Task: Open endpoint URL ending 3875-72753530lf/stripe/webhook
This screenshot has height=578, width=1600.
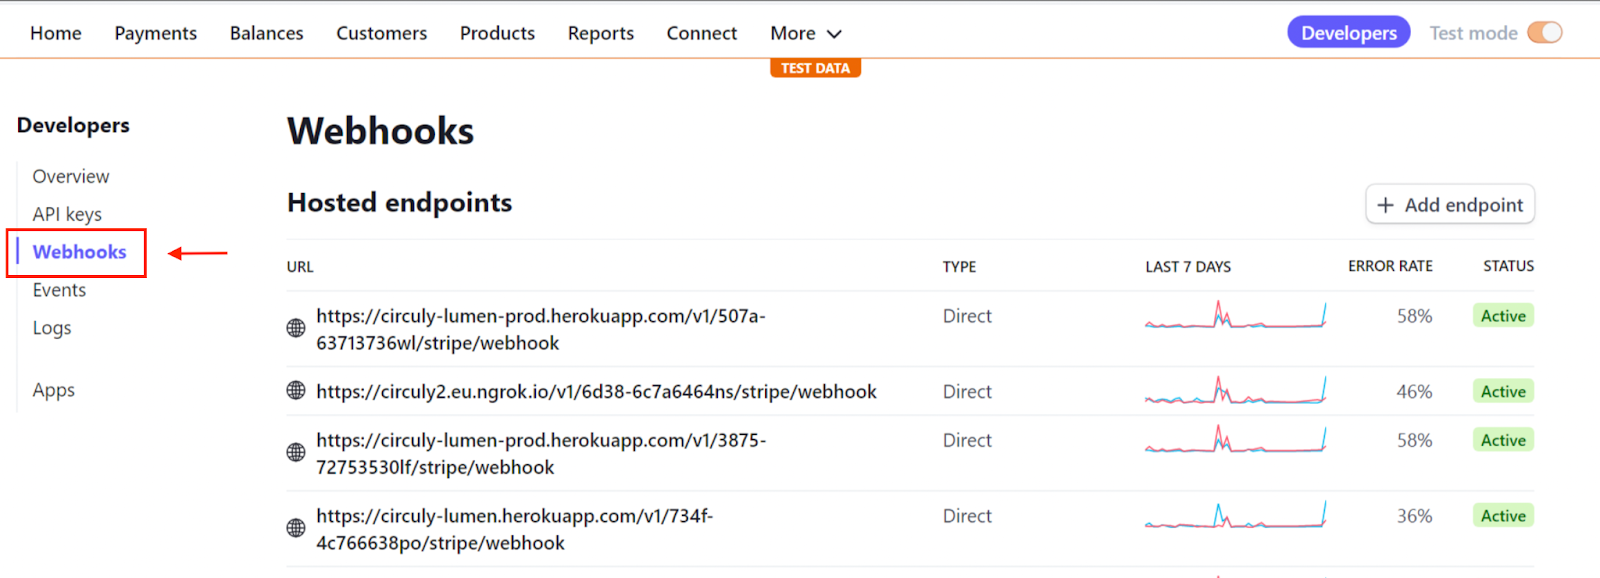Action: click(x=541, y=453)
